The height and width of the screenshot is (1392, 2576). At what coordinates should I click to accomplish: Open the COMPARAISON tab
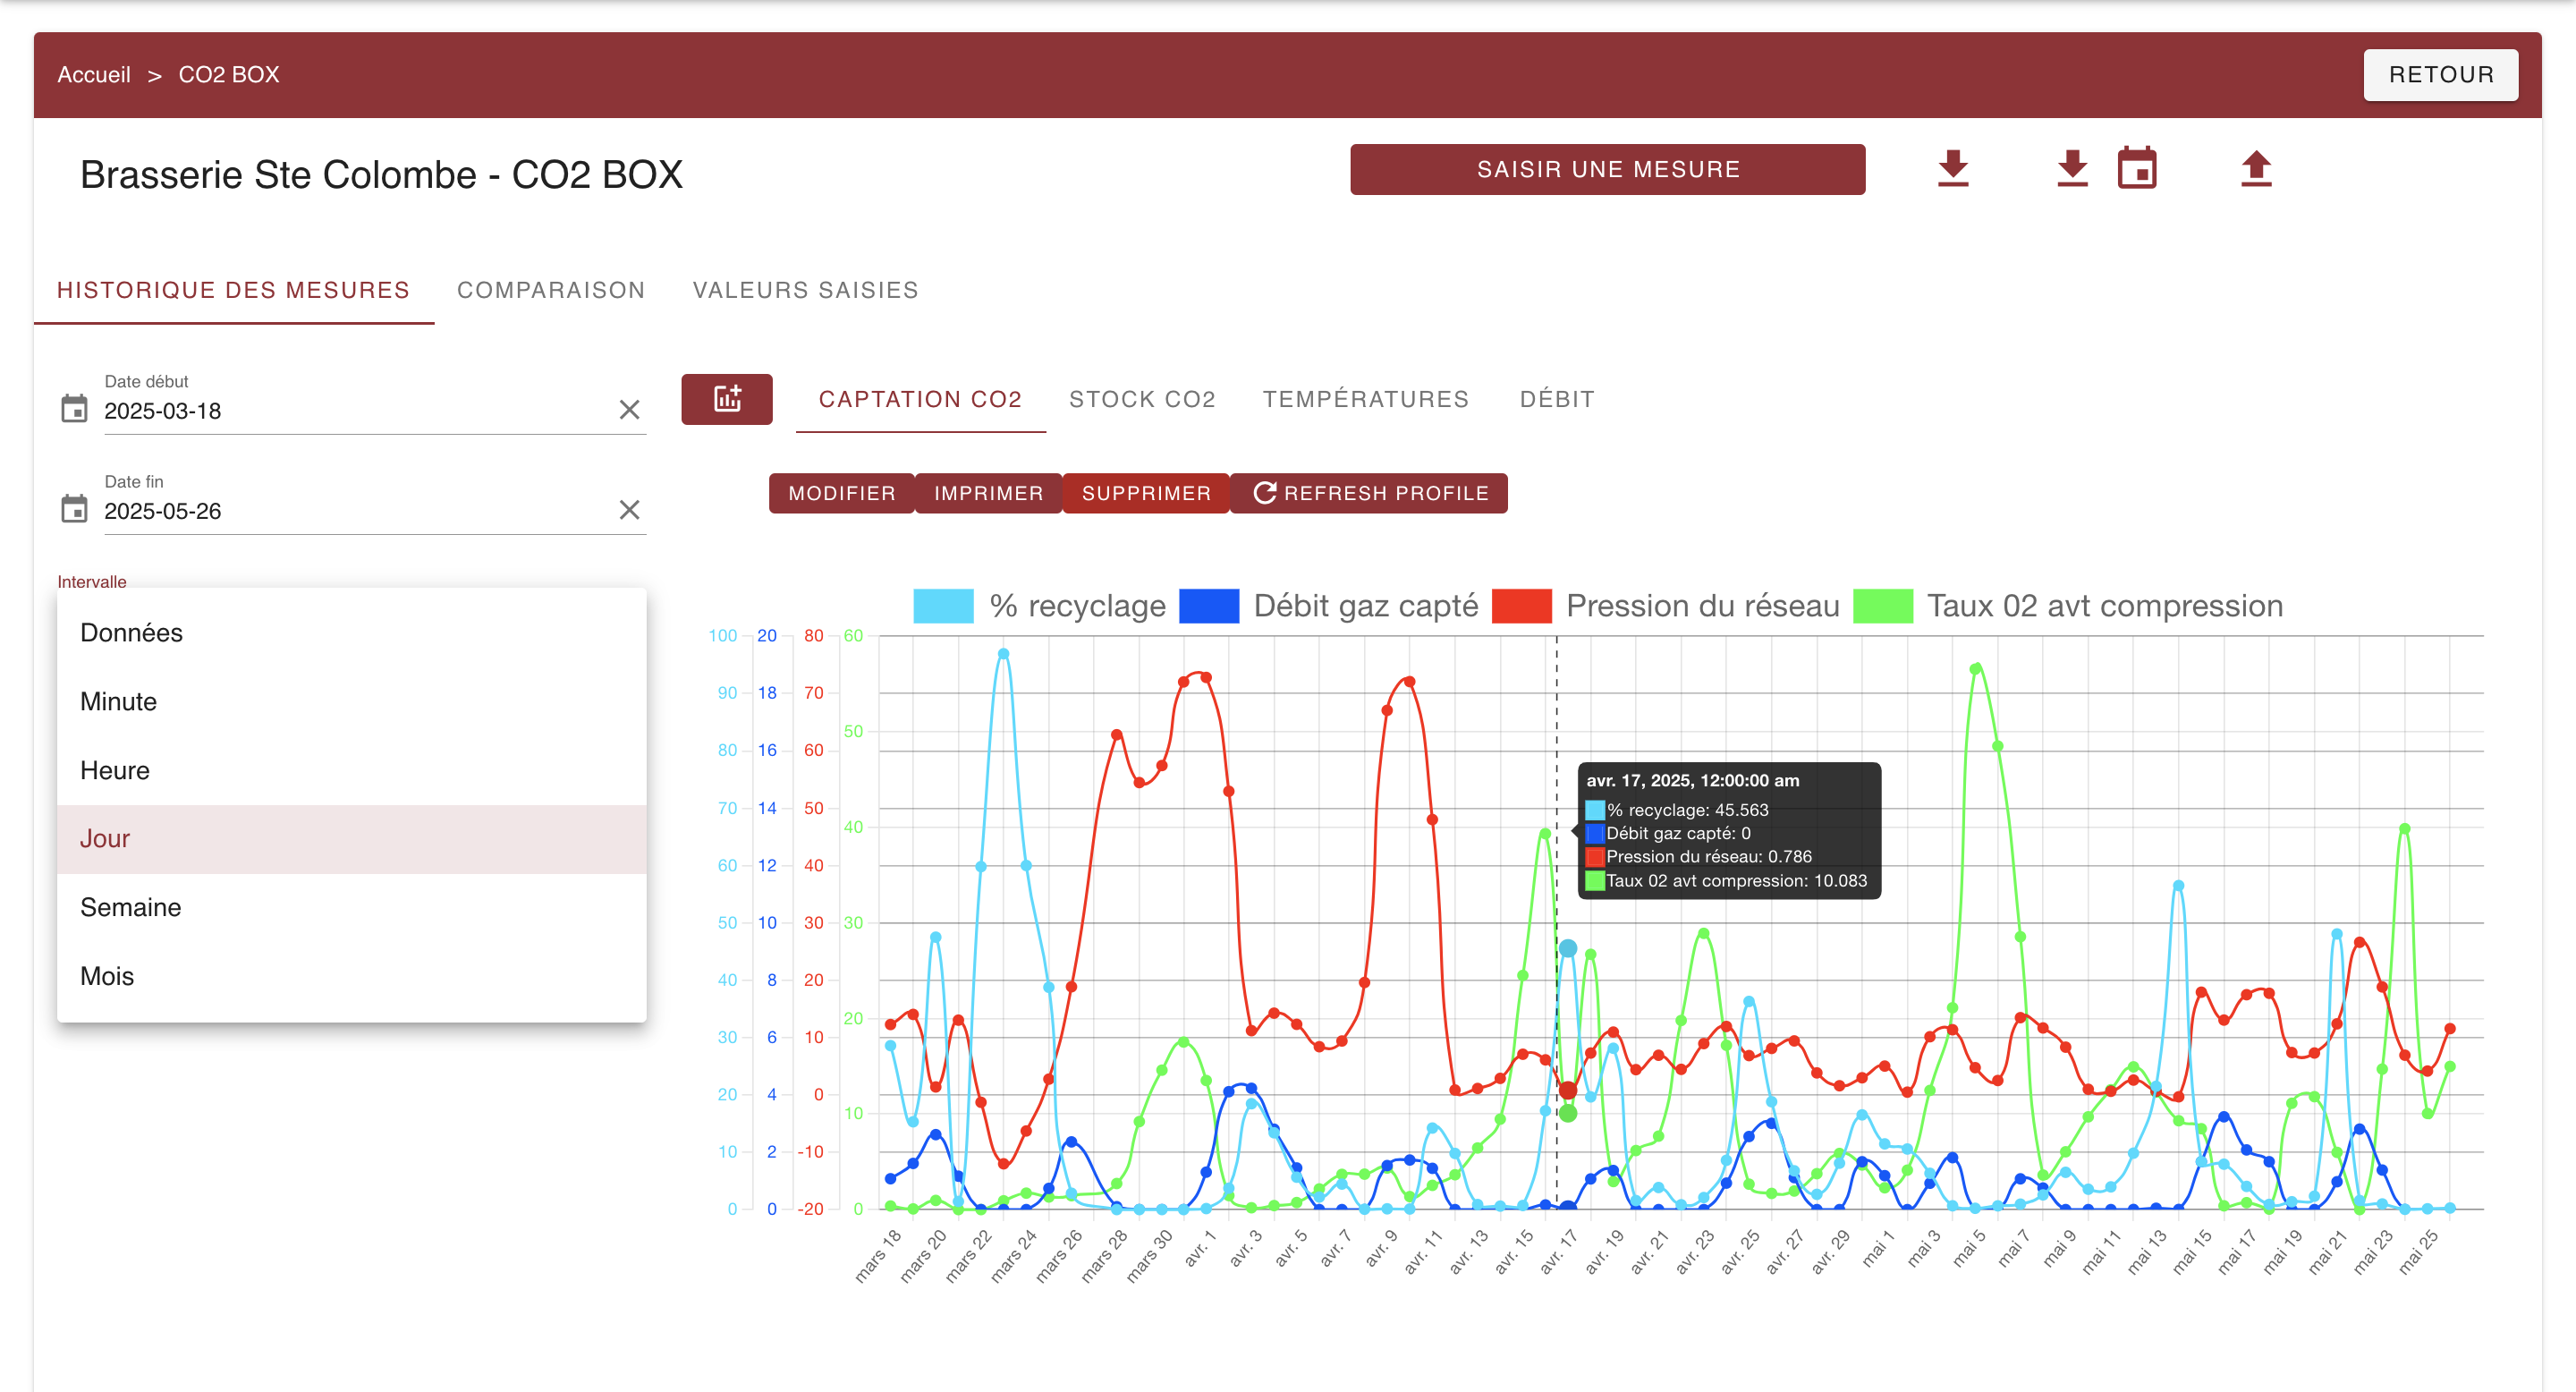click(551, 290)
